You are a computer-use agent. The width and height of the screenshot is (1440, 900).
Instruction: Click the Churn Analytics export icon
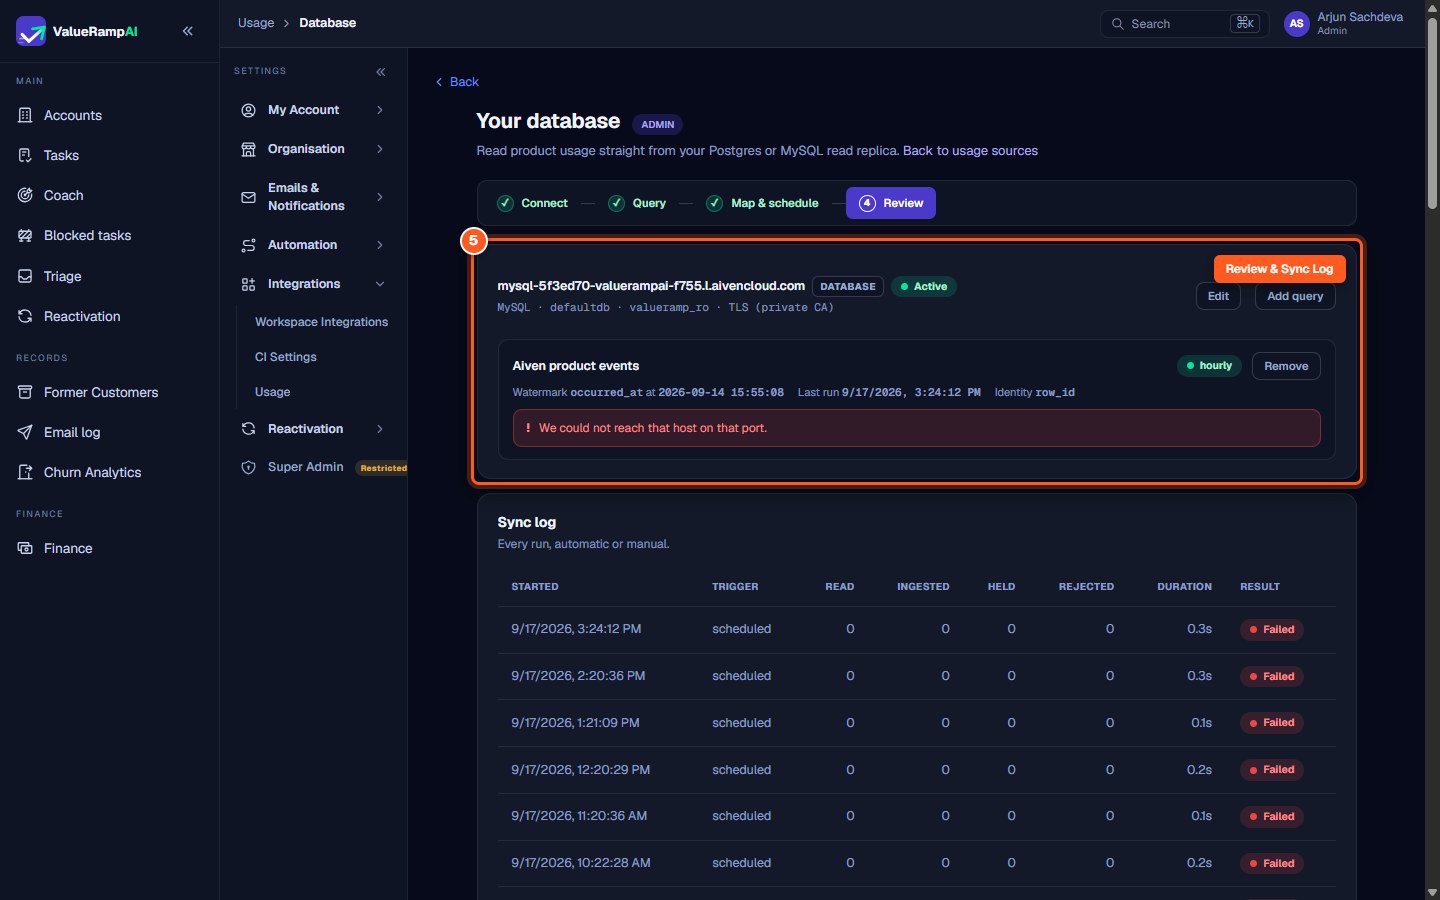point(25,472)
